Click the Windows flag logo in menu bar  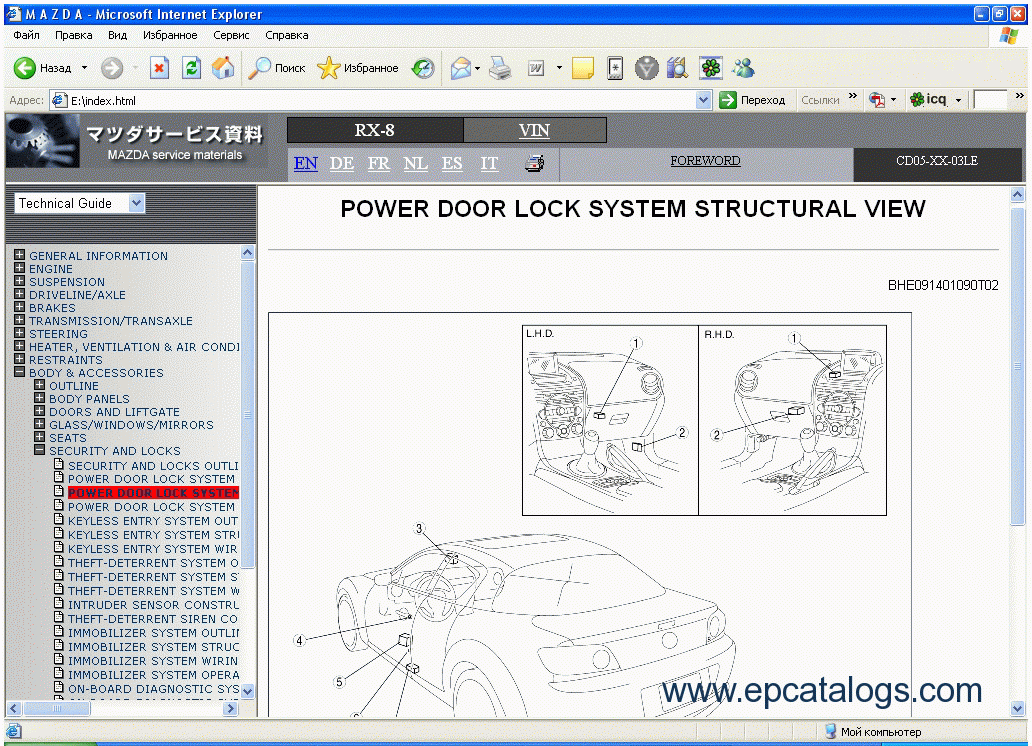tap(1008, 36)
